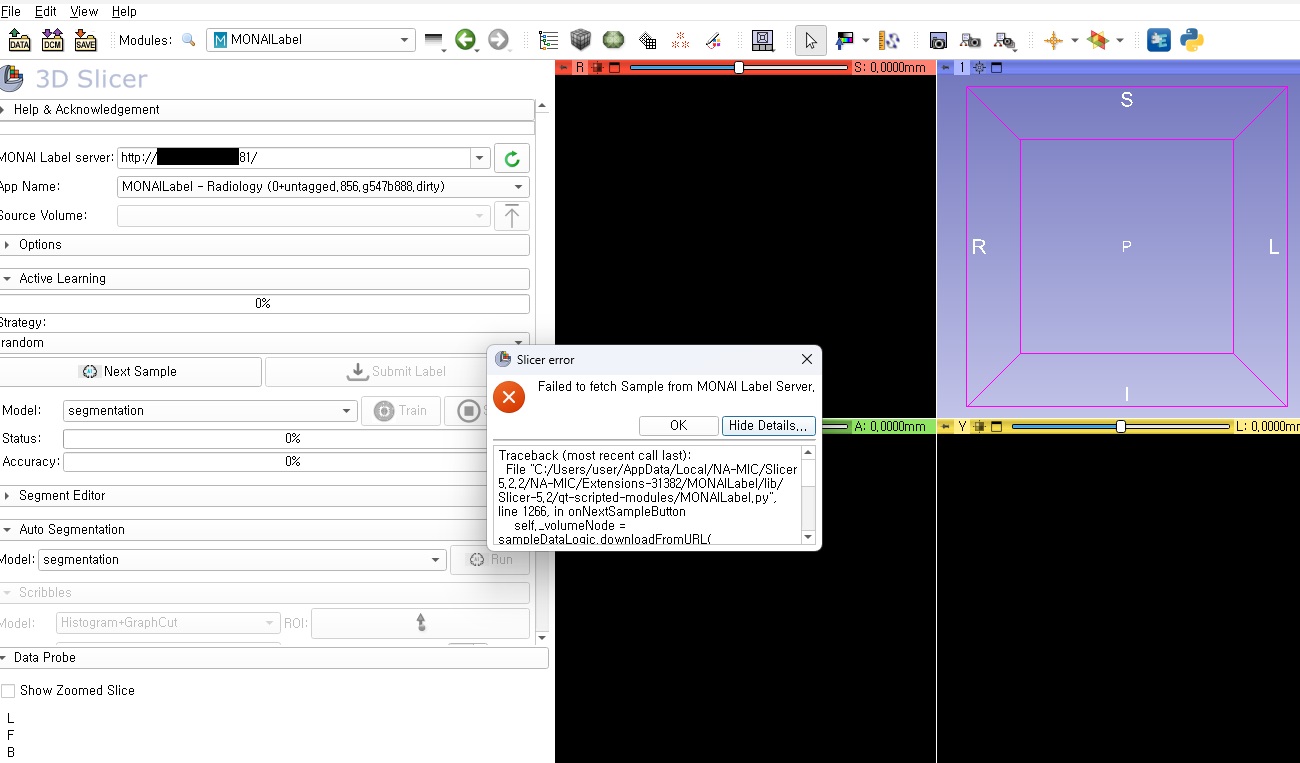Open the DICOM module via DCM icon
Screen dimensions: 1300x763
[52, 40]
